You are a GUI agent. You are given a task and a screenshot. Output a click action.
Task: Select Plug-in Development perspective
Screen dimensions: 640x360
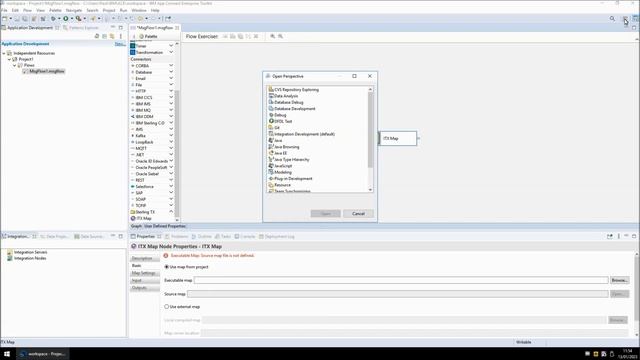pos(293,179)
